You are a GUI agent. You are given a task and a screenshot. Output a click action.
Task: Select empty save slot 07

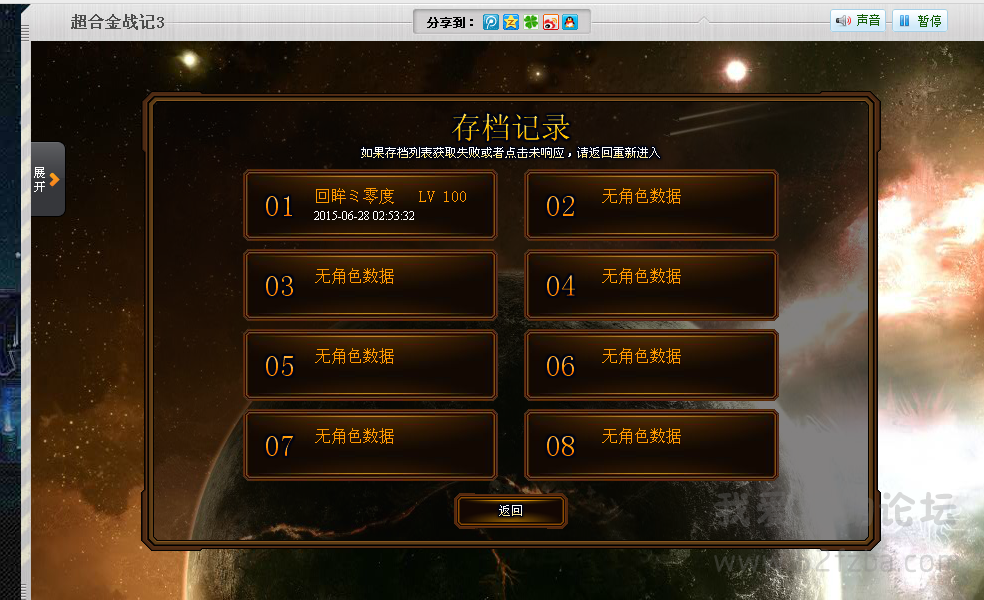point(370,445)
